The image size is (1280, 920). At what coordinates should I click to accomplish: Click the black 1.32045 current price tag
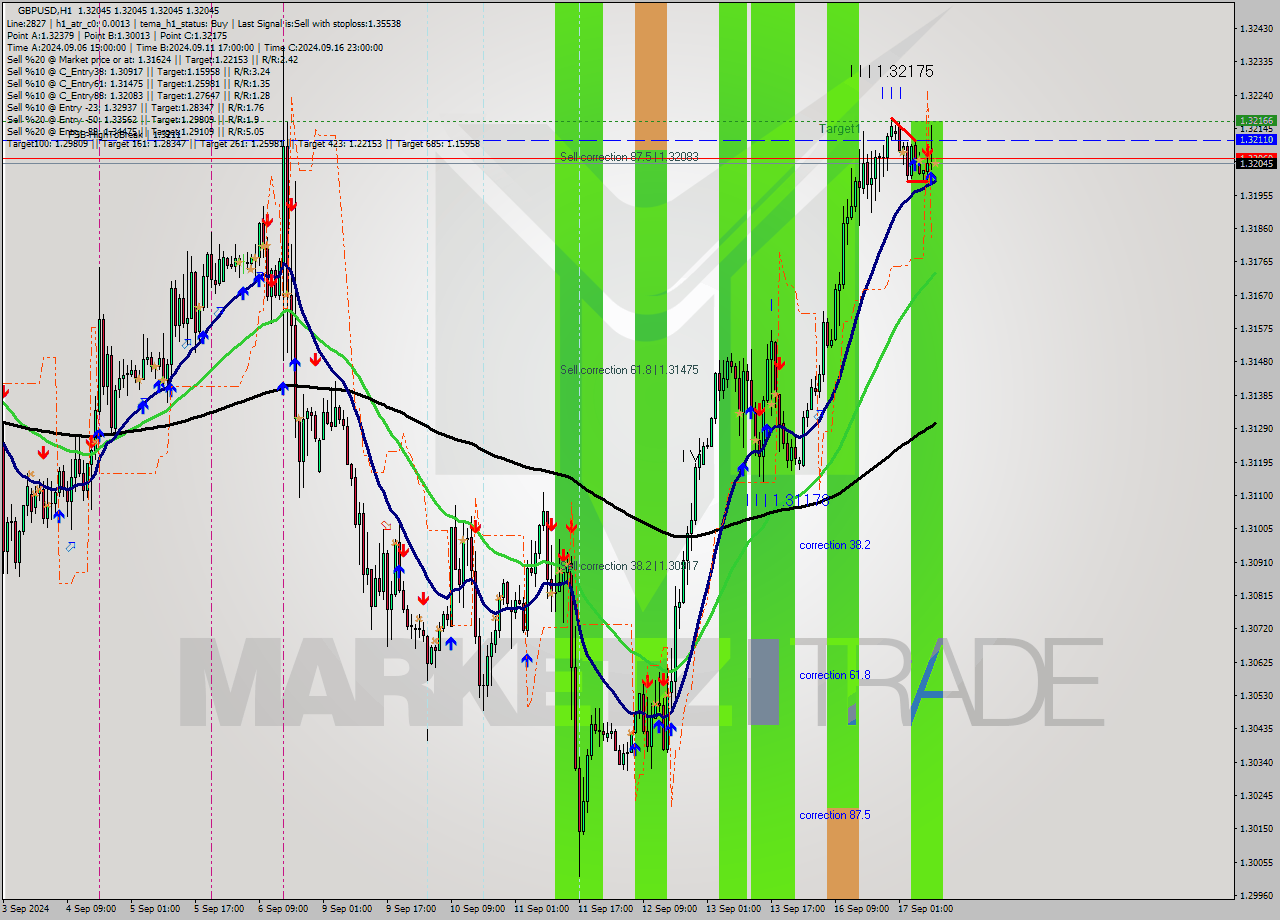coord(1256,164)
